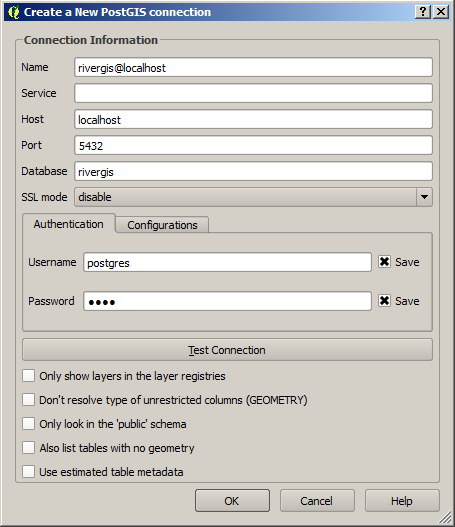Close the PostGIS connection dialog

pos(441,12)
